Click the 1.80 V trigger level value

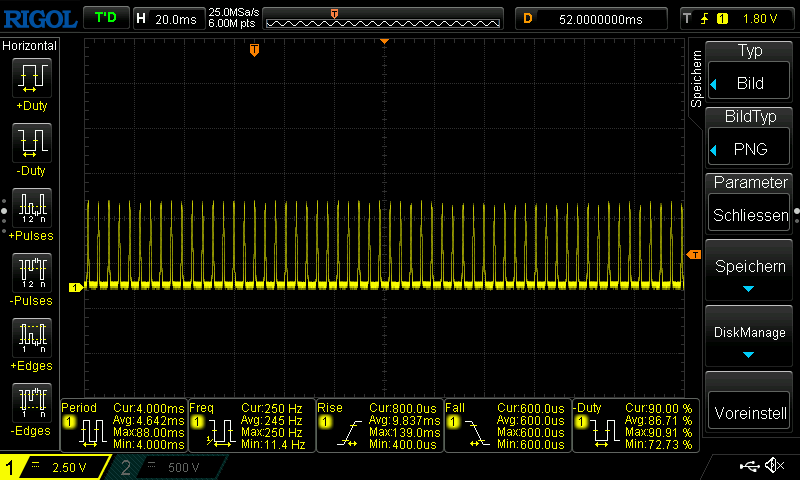point(760,19)
